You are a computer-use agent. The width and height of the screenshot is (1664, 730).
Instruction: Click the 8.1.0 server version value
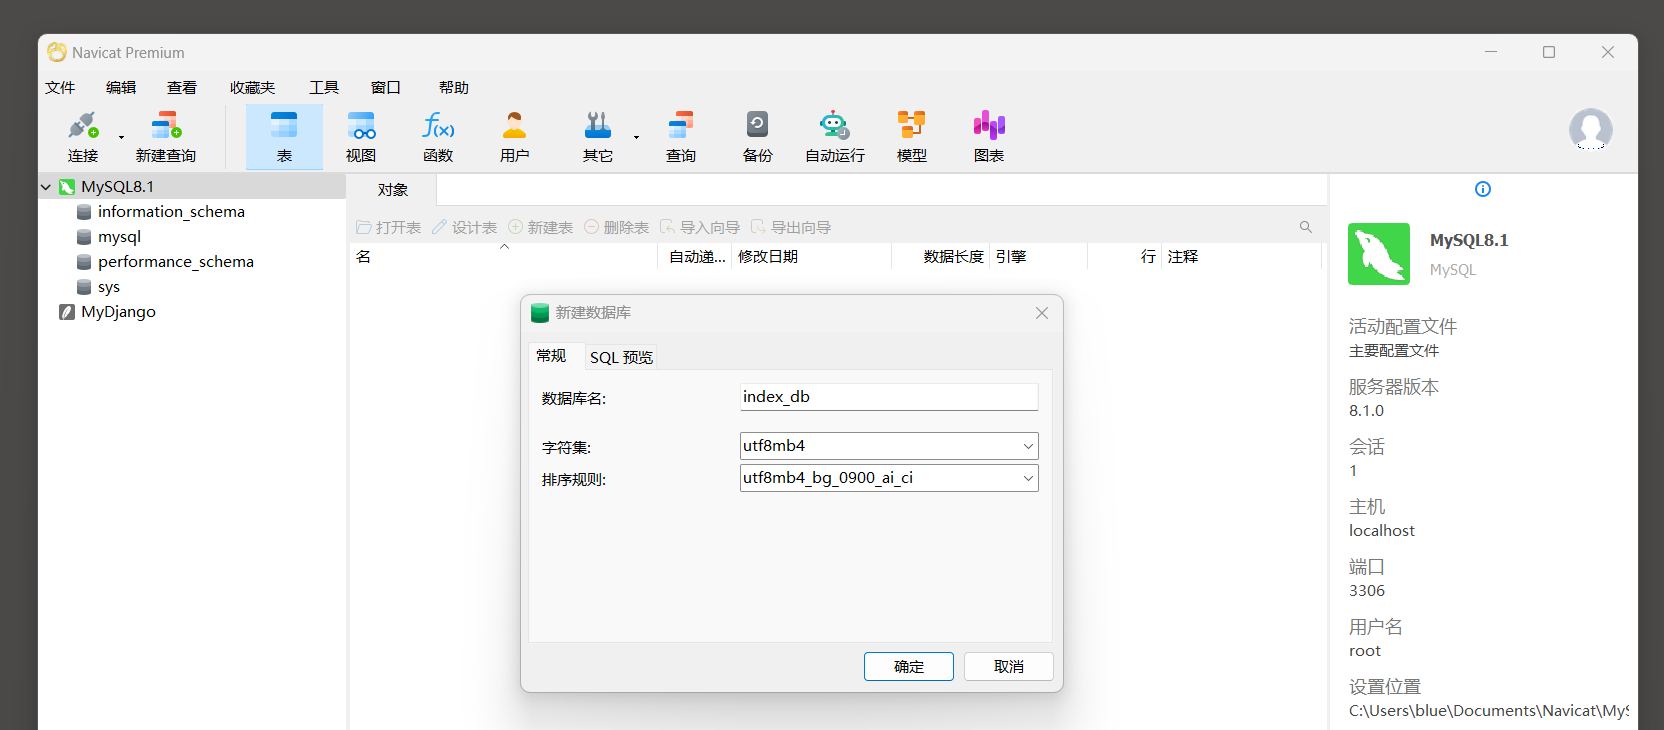(x=1366, y=411)
